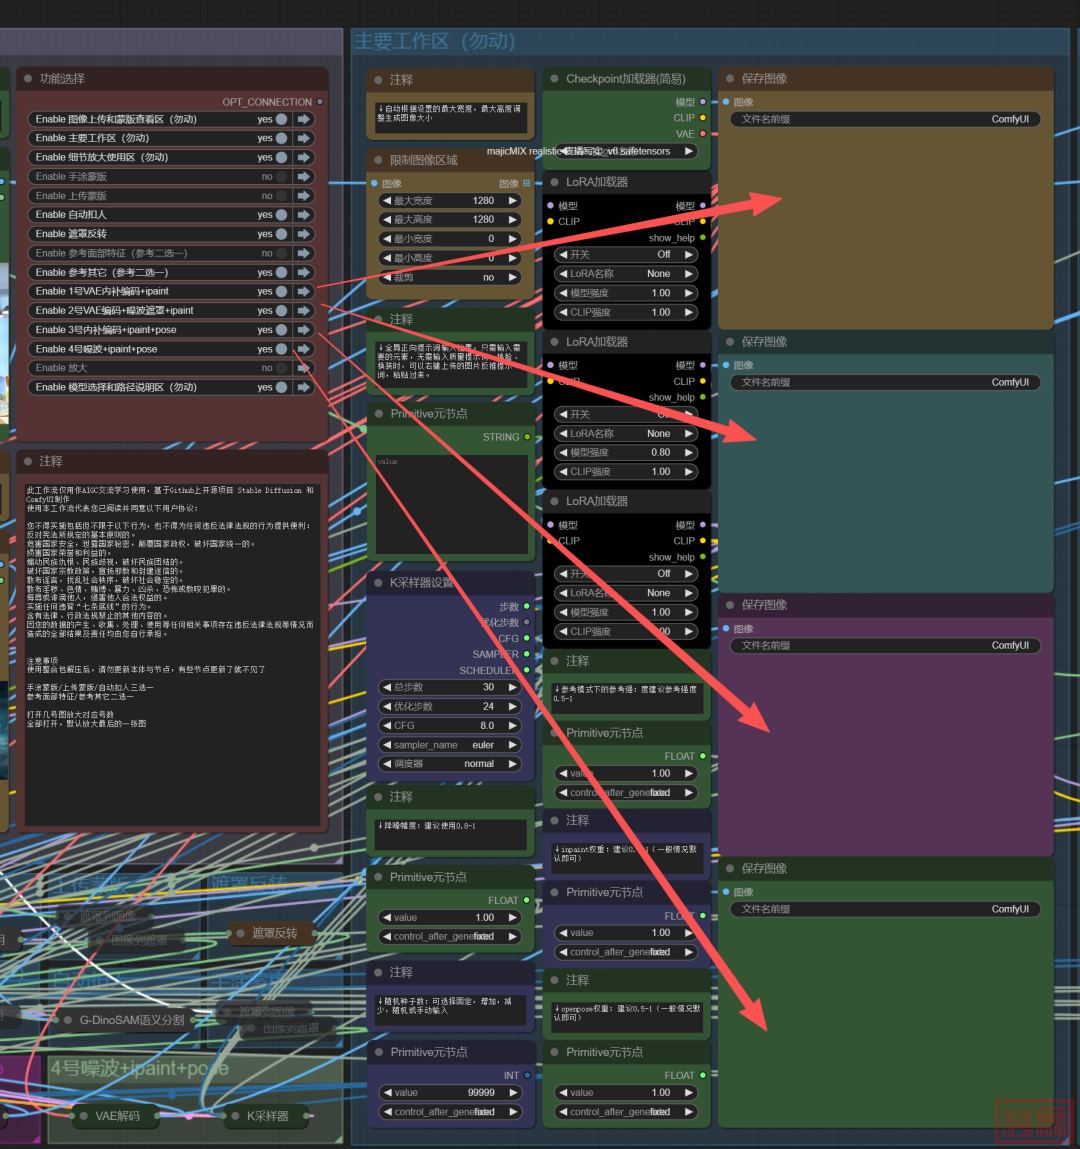
Task: Toggle Enable 手涂蒙版 switch on
Action: point(281,177)
